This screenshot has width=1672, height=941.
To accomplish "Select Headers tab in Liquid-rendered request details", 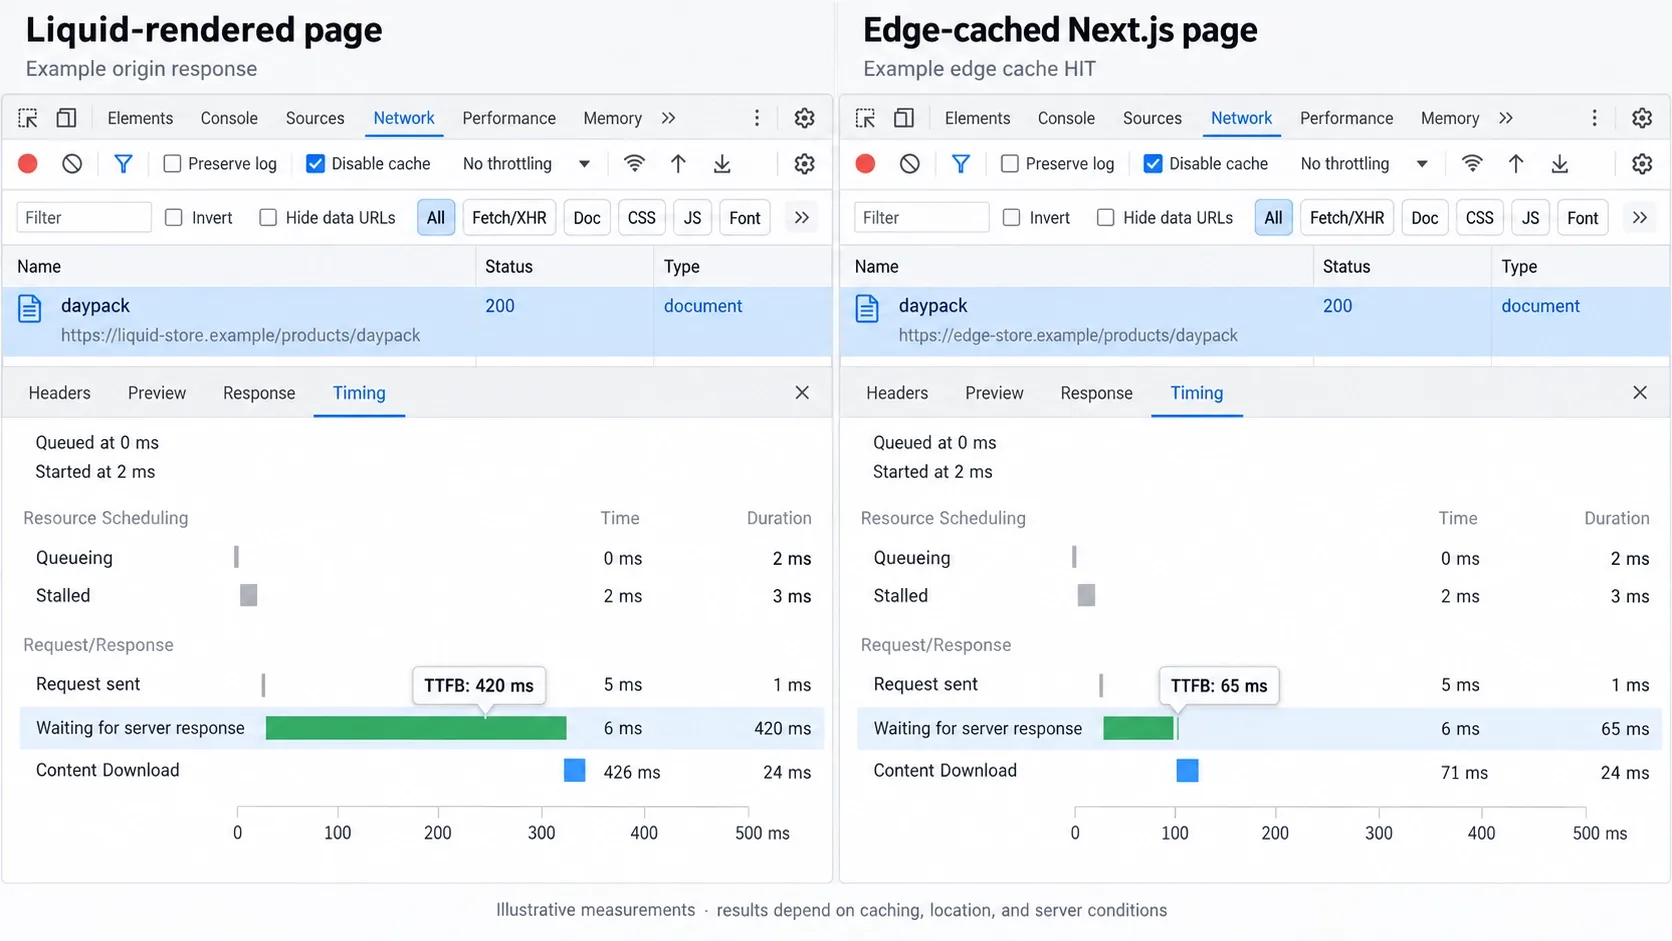I will coord(60,393).
